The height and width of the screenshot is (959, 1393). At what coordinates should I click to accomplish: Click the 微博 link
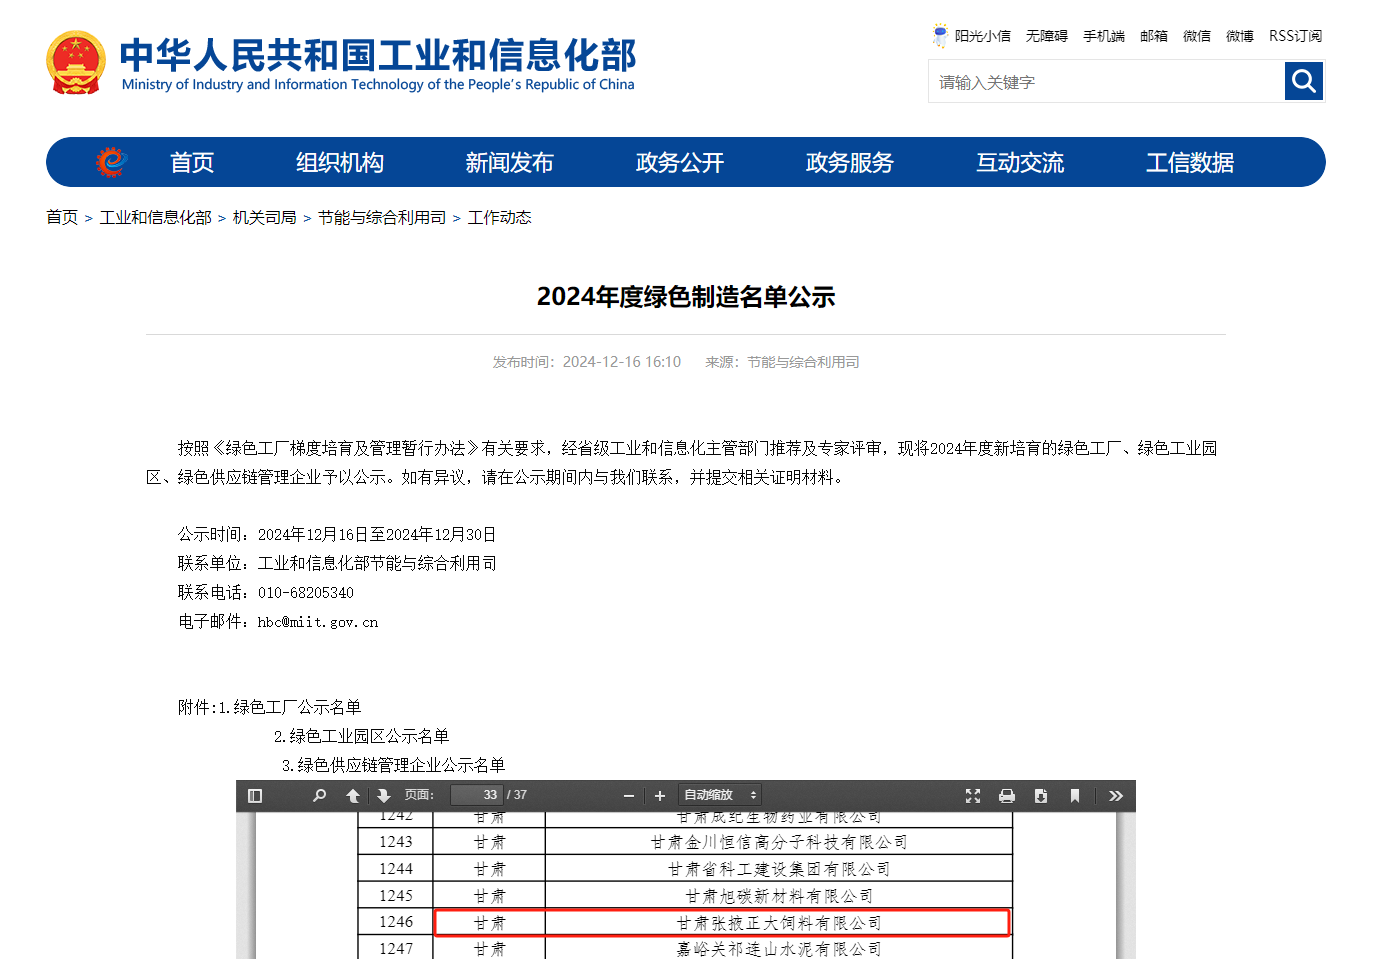(x=1240, y=36)
